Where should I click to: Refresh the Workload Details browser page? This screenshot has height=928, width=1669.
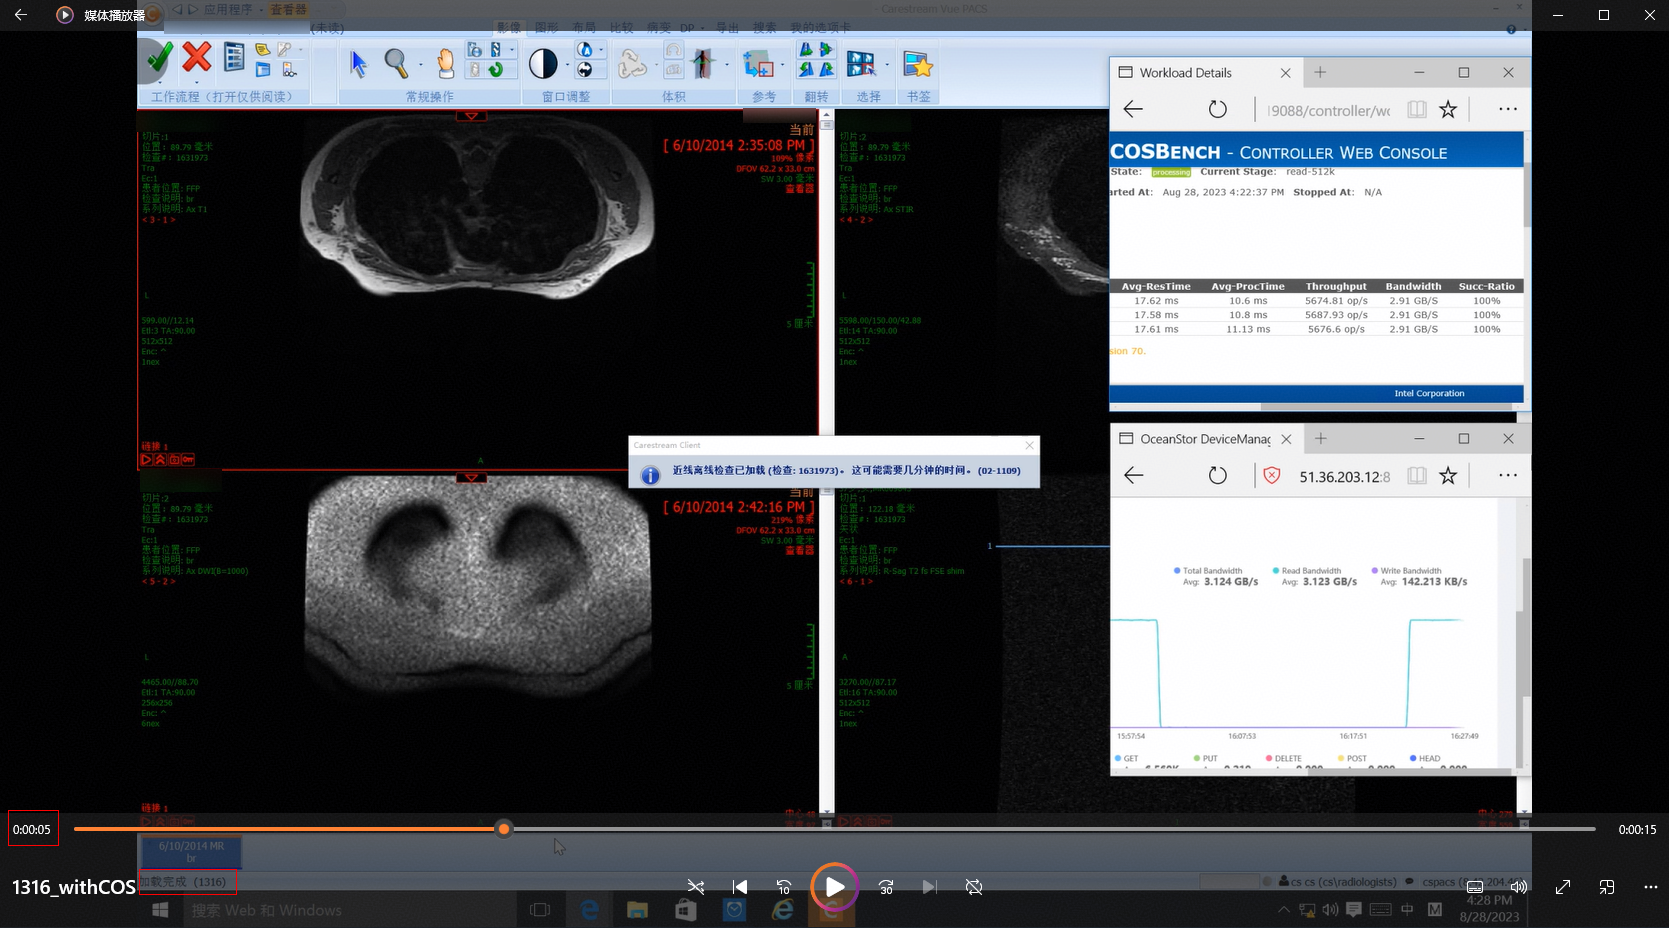[1217, 109]
